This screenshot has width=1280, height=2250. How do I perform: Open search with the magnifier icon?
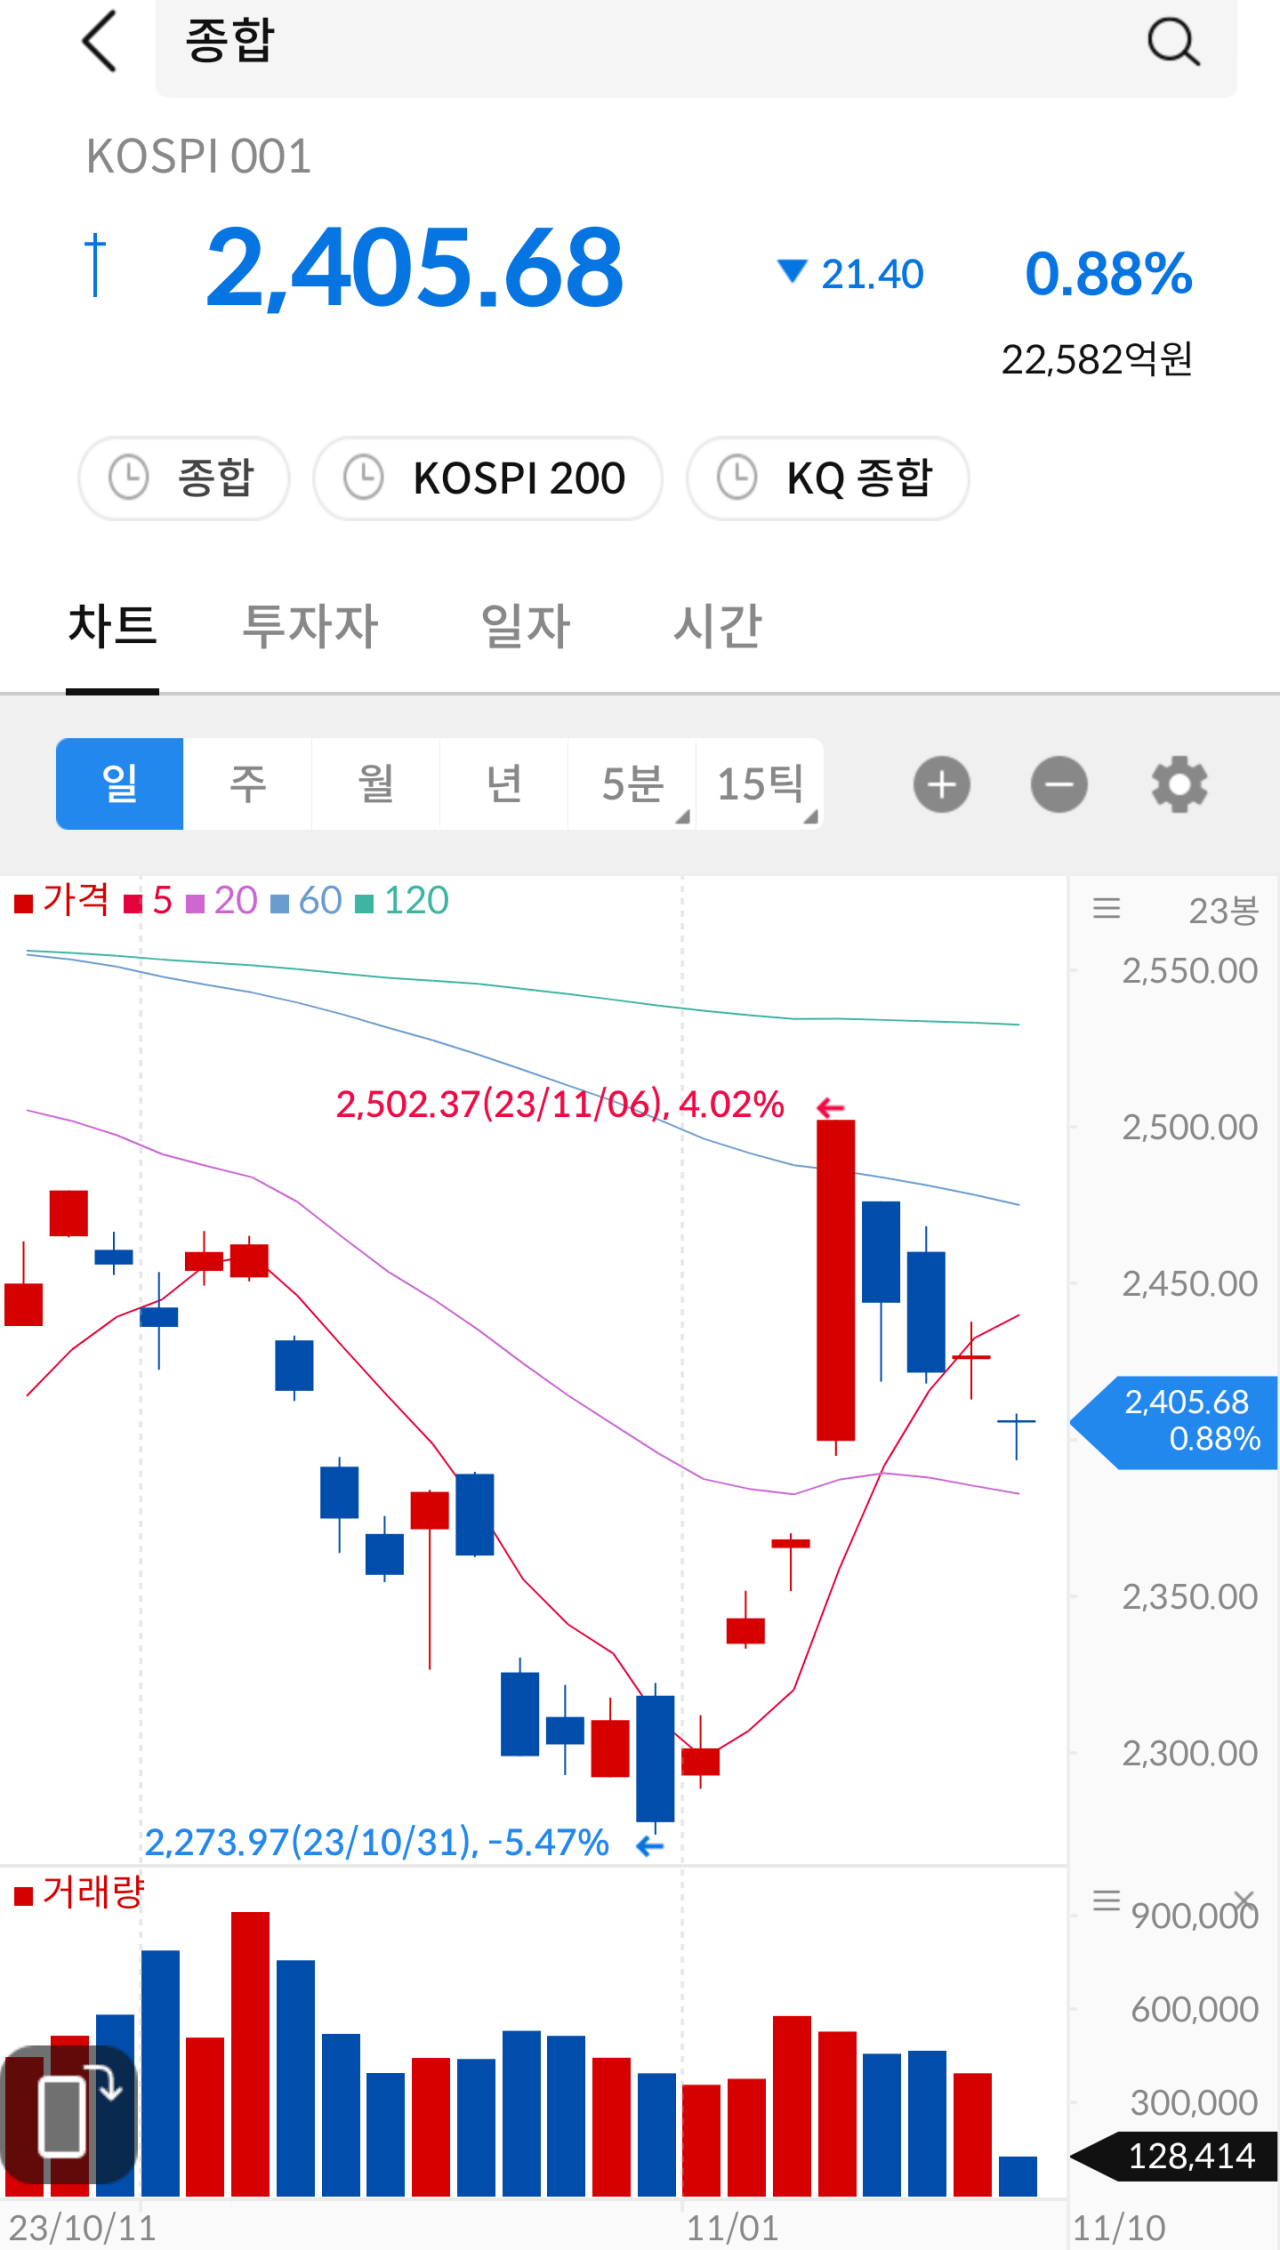tap(1172, 42)
